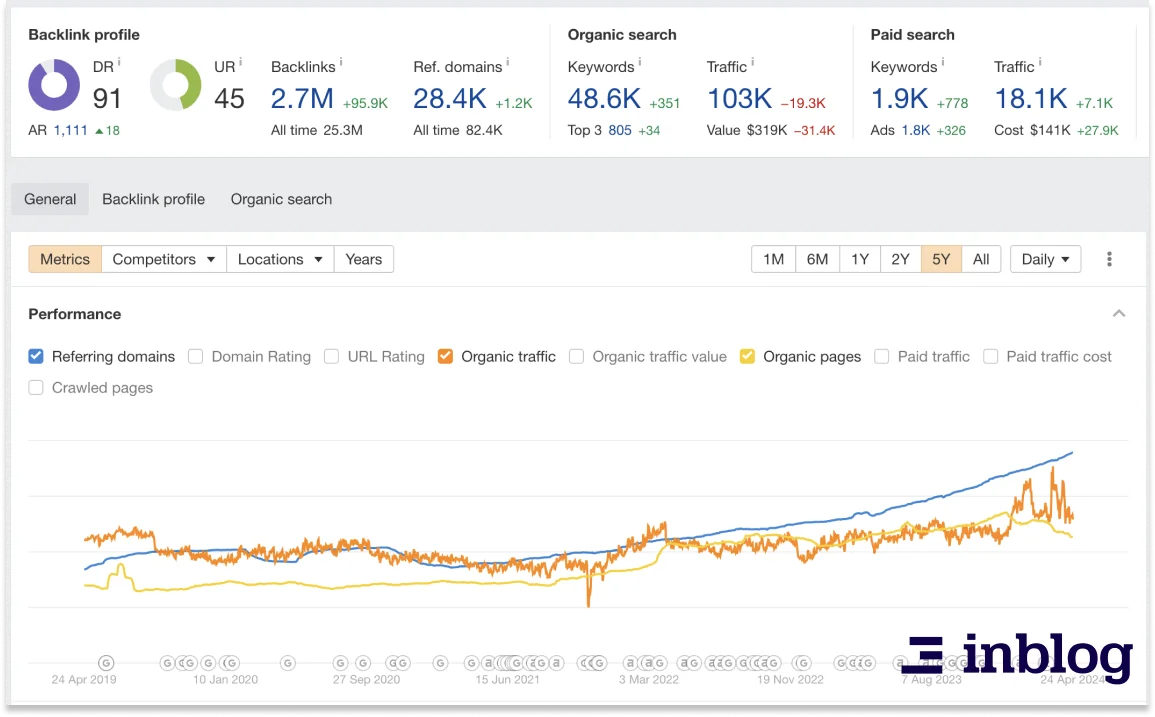Open the three-dot kebab menu
Viewport: 1155px width, 717px height.
click(1109, 259)
